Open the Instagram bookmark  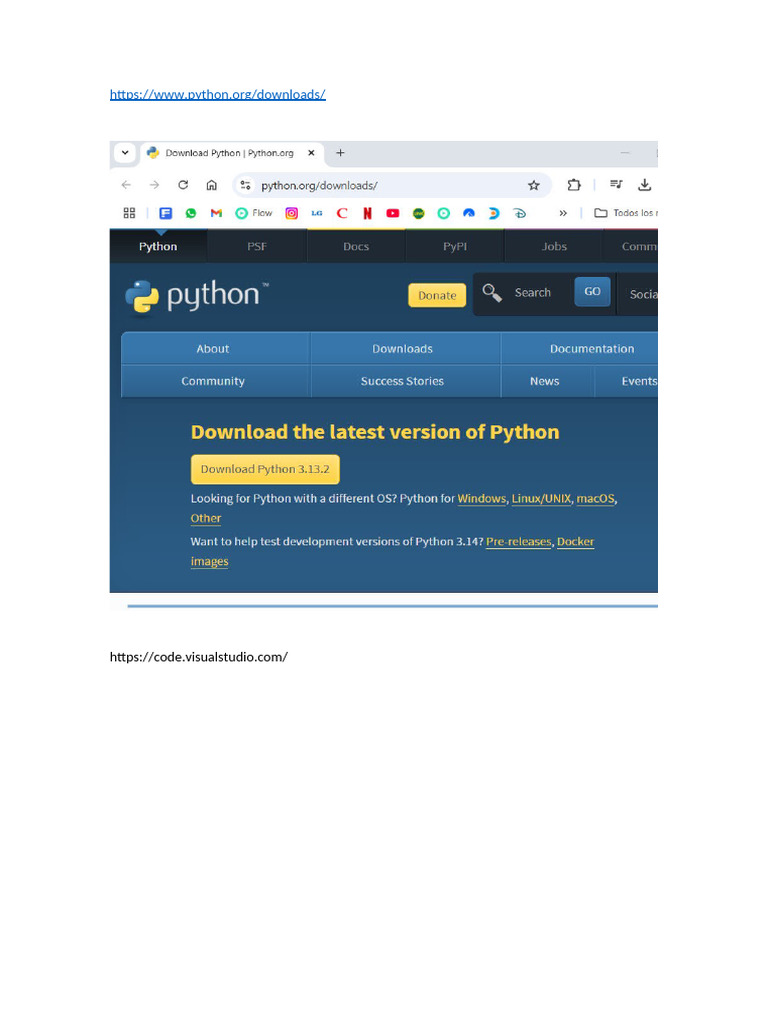click(292, 213)
